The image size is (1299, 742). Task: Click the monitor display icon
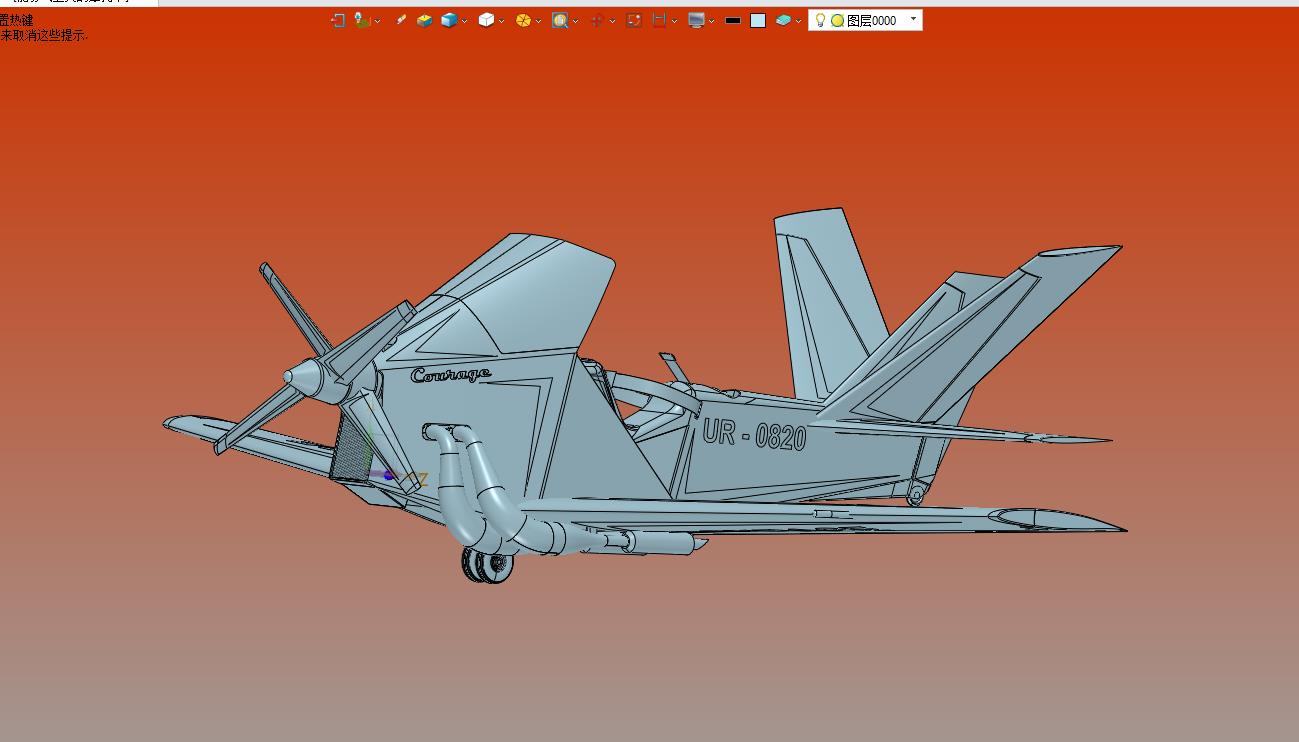(x=696, y=20)
